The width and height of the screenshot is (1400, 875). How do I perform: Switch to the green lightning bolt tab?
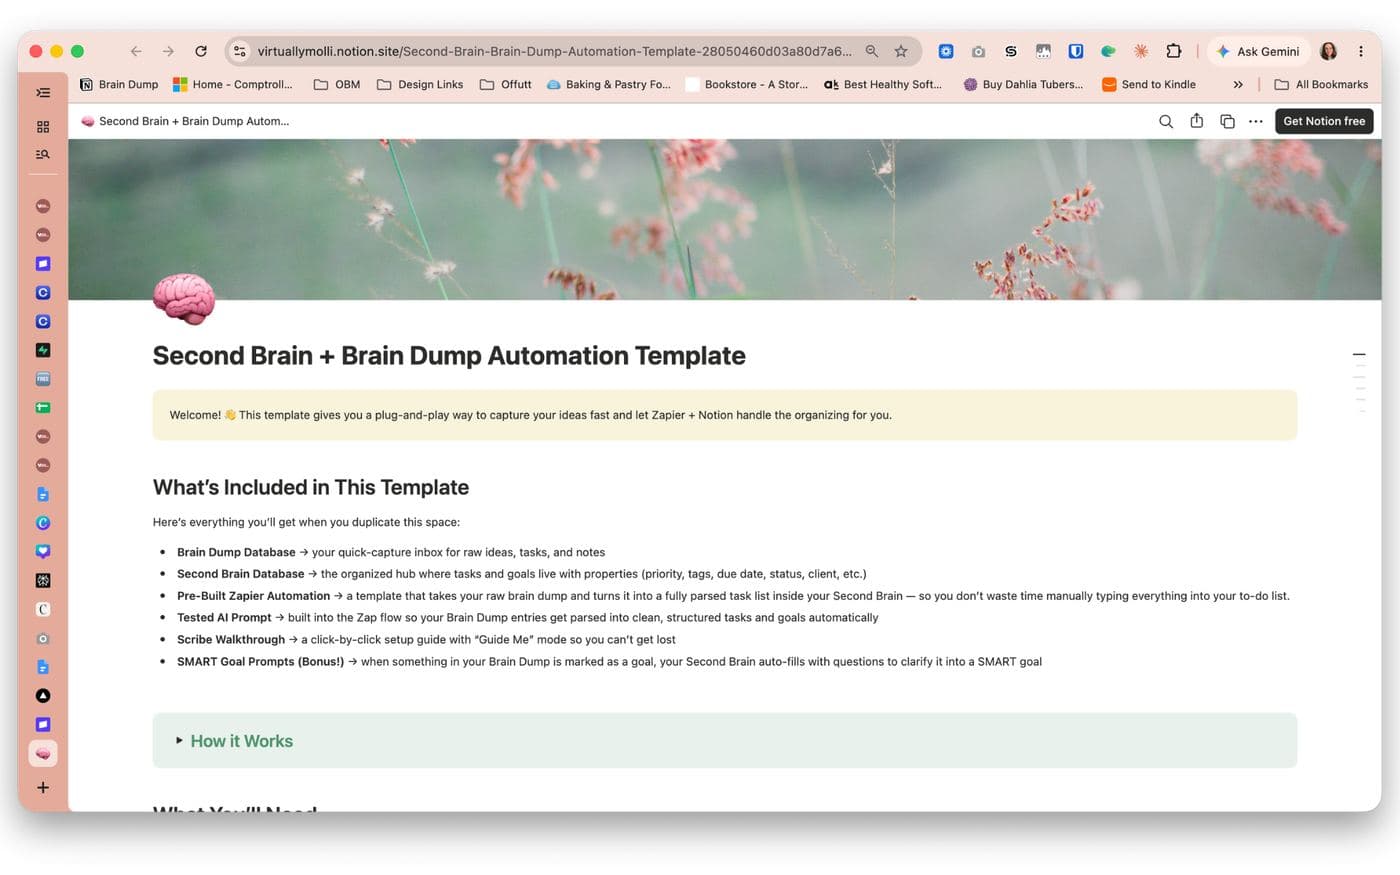point(43,350)
